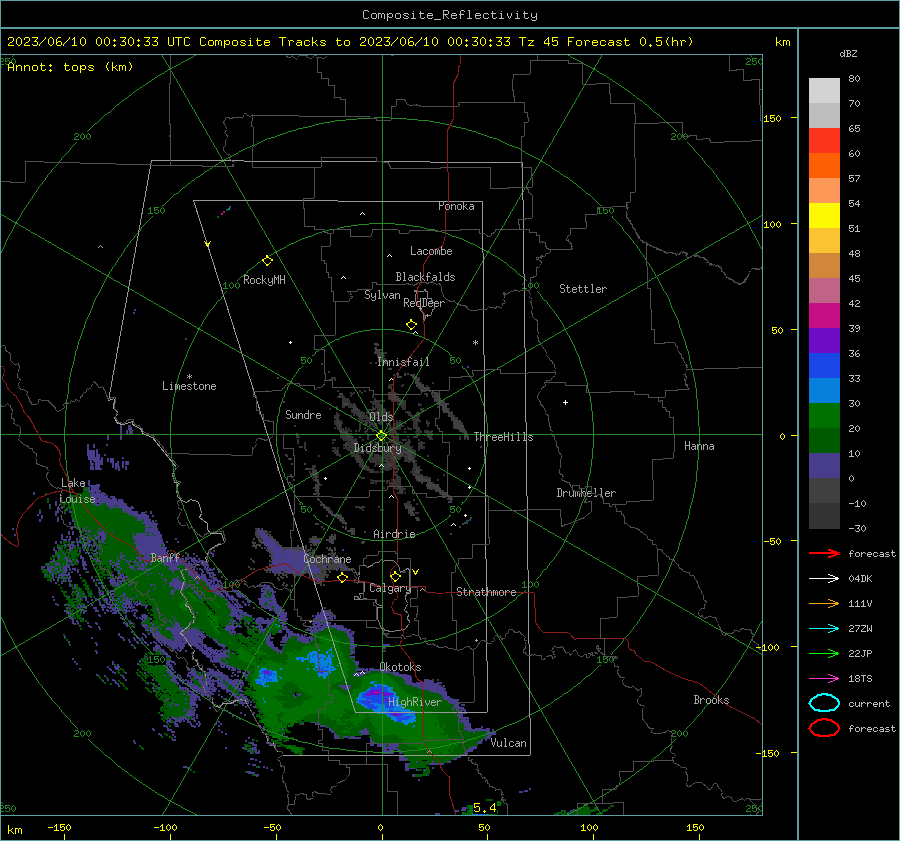Select the magenta 39-42 dBZ swatch

[824, 316]
